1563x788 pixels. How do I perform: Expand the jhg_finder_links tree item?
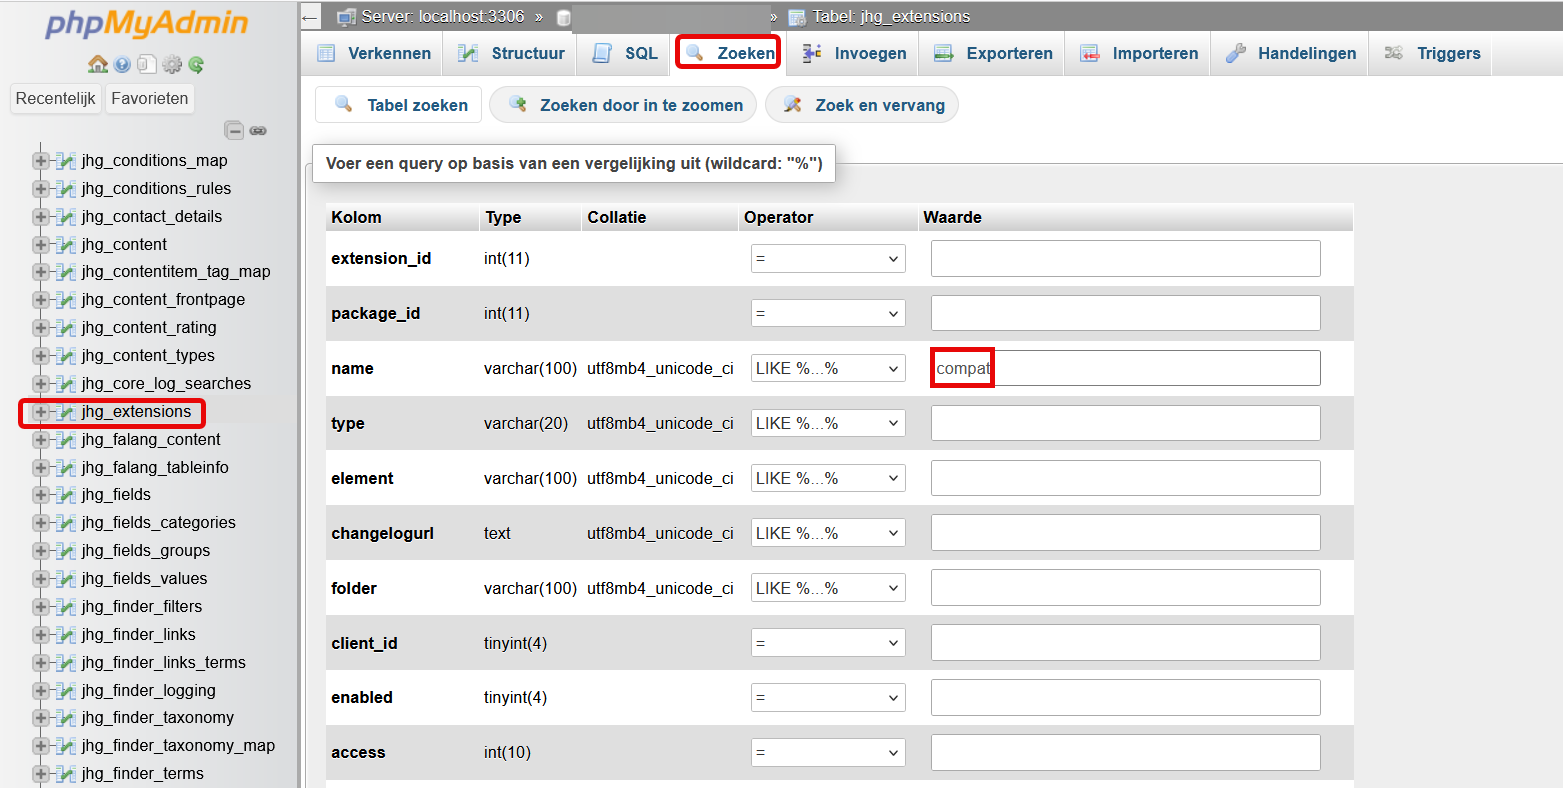coord(40,634)
